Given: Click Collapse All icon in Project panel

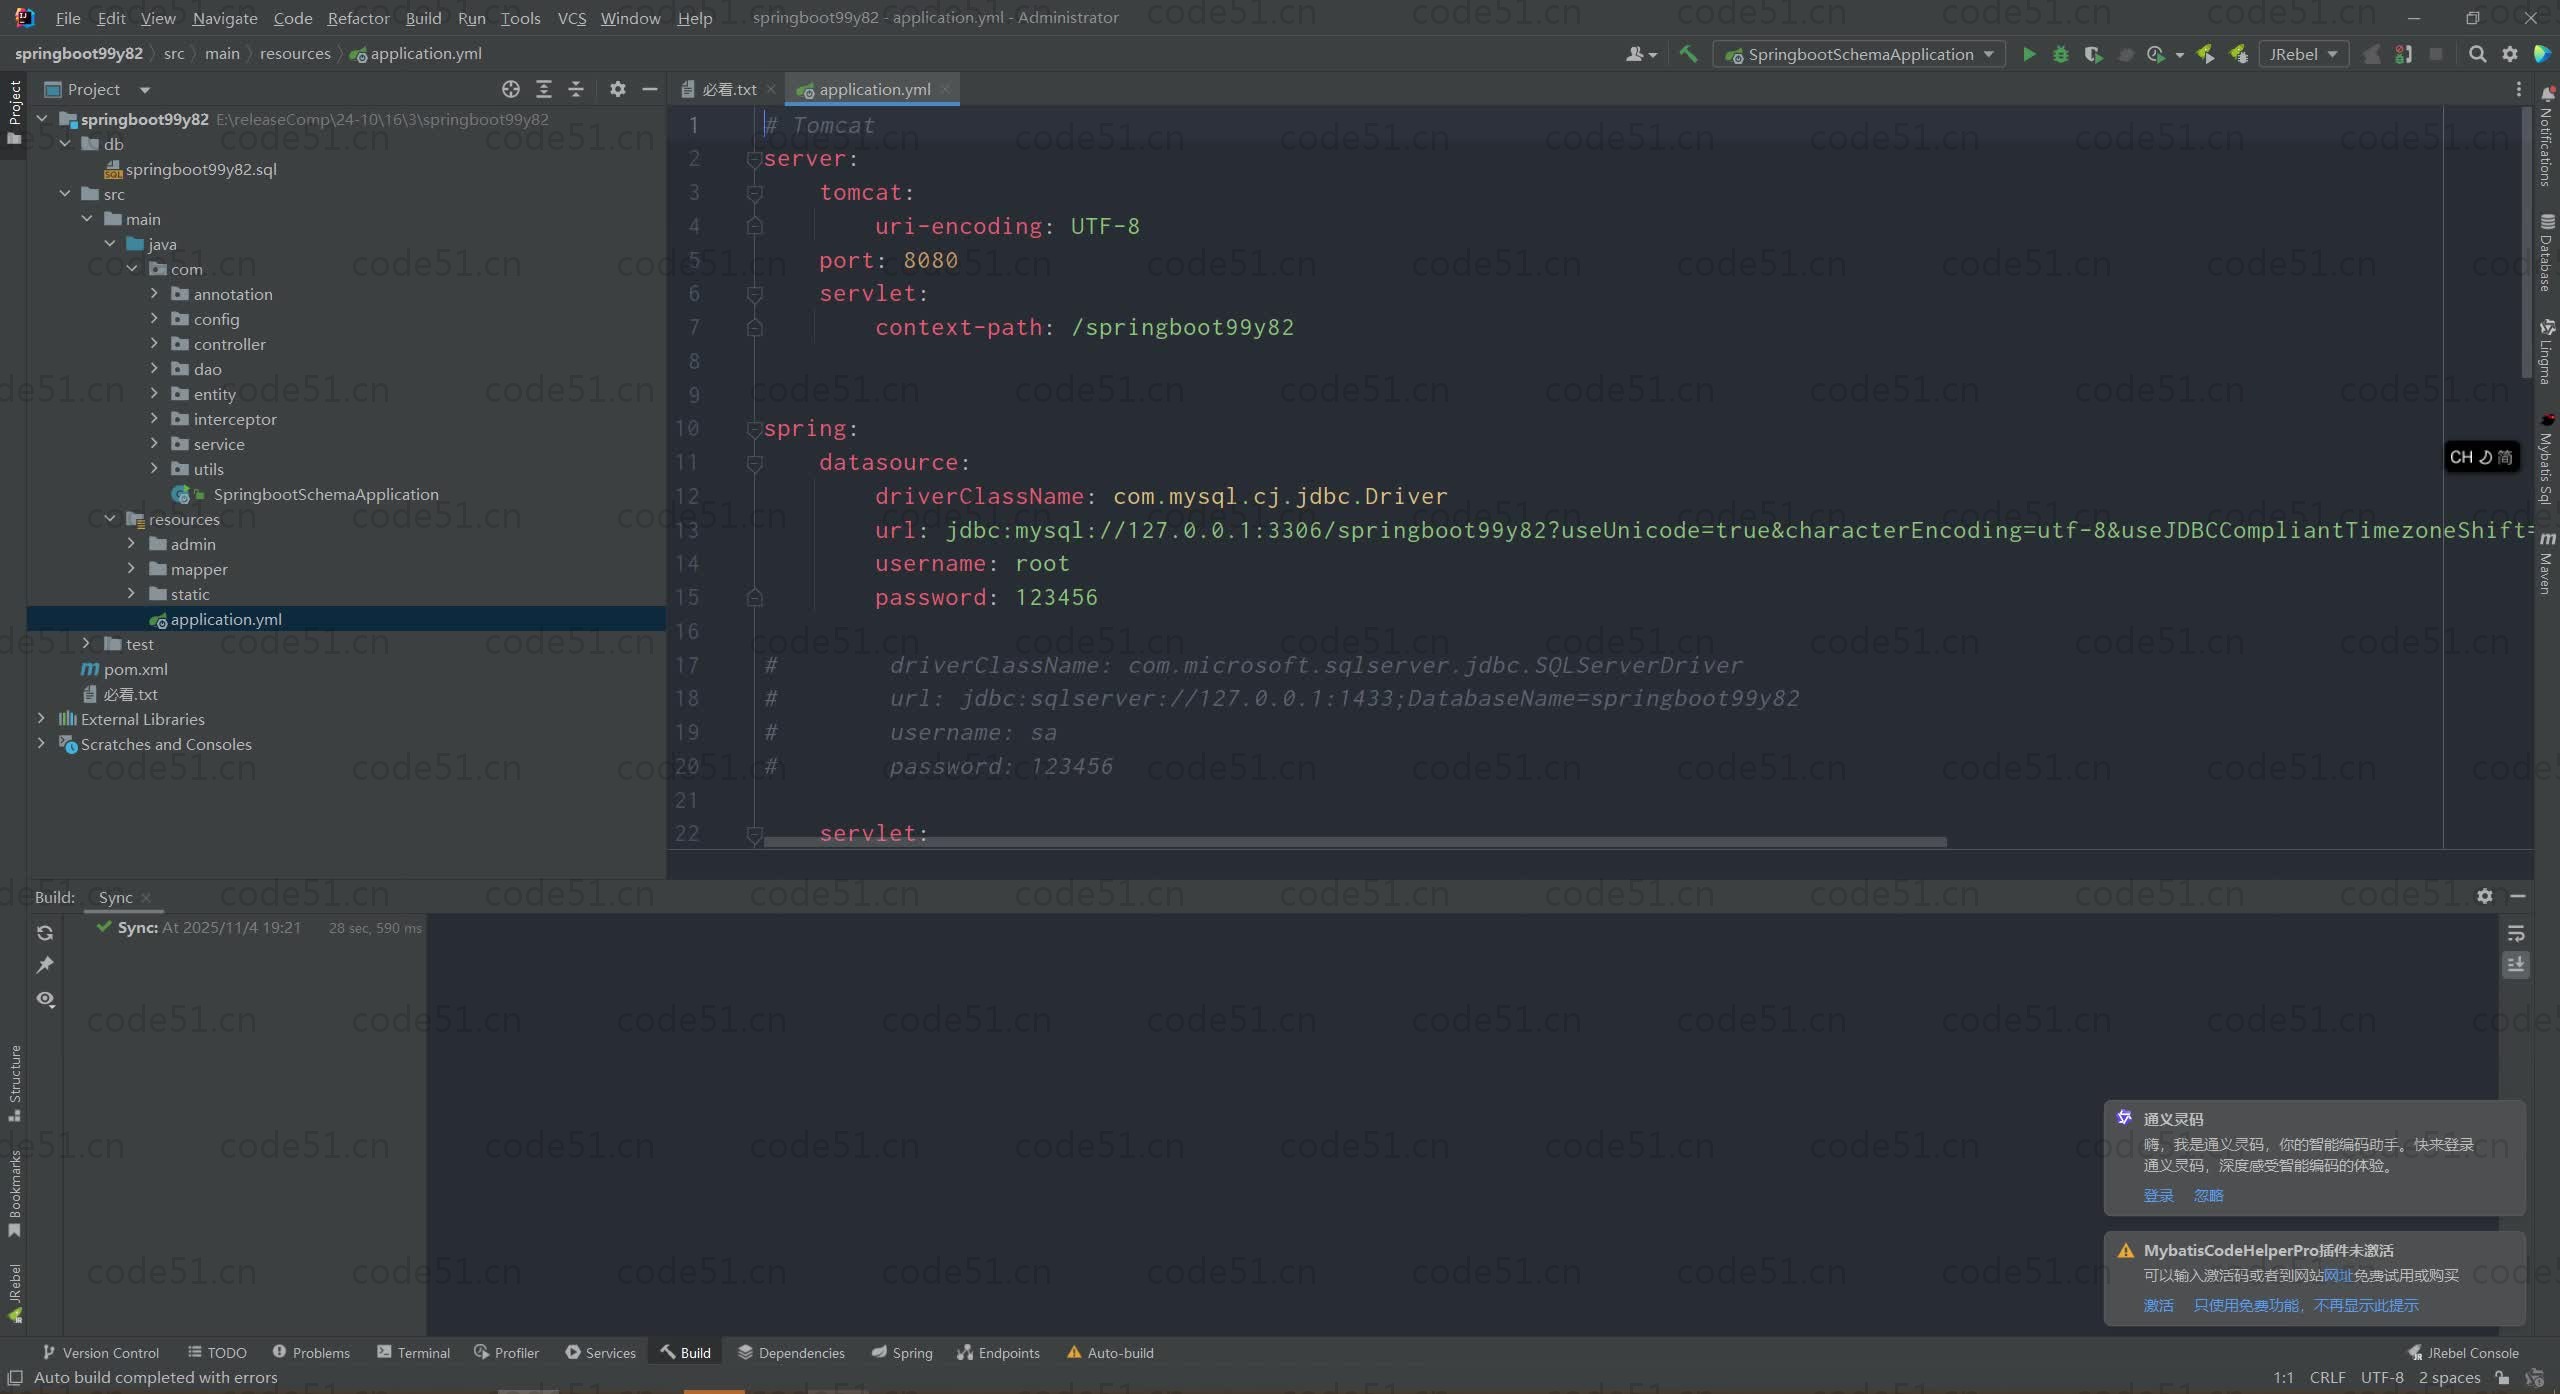Looking at the screenshot, I should [576, 89].
